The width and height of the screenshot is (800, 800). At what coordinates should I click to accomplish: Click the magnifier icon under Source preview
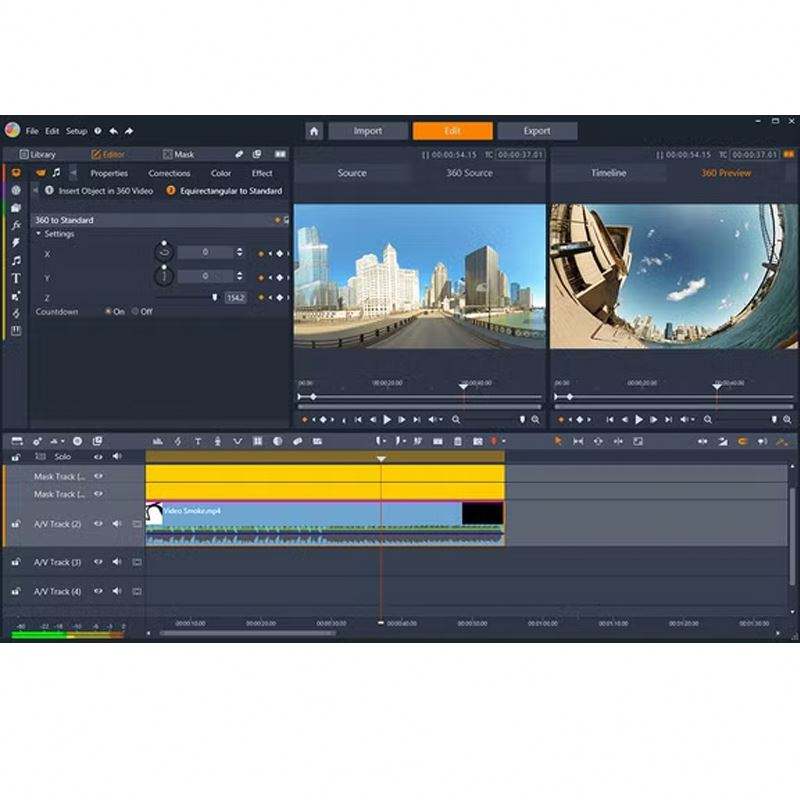tap(456, 420)
